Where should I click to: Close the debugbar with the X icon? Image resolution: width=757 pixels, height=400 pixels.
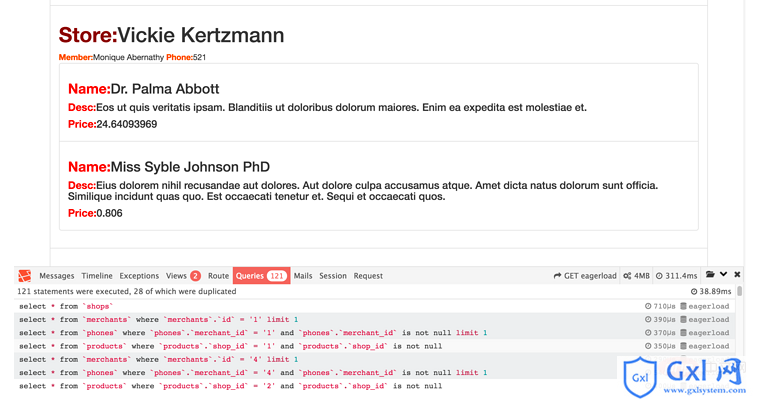(x=737, y=275)
